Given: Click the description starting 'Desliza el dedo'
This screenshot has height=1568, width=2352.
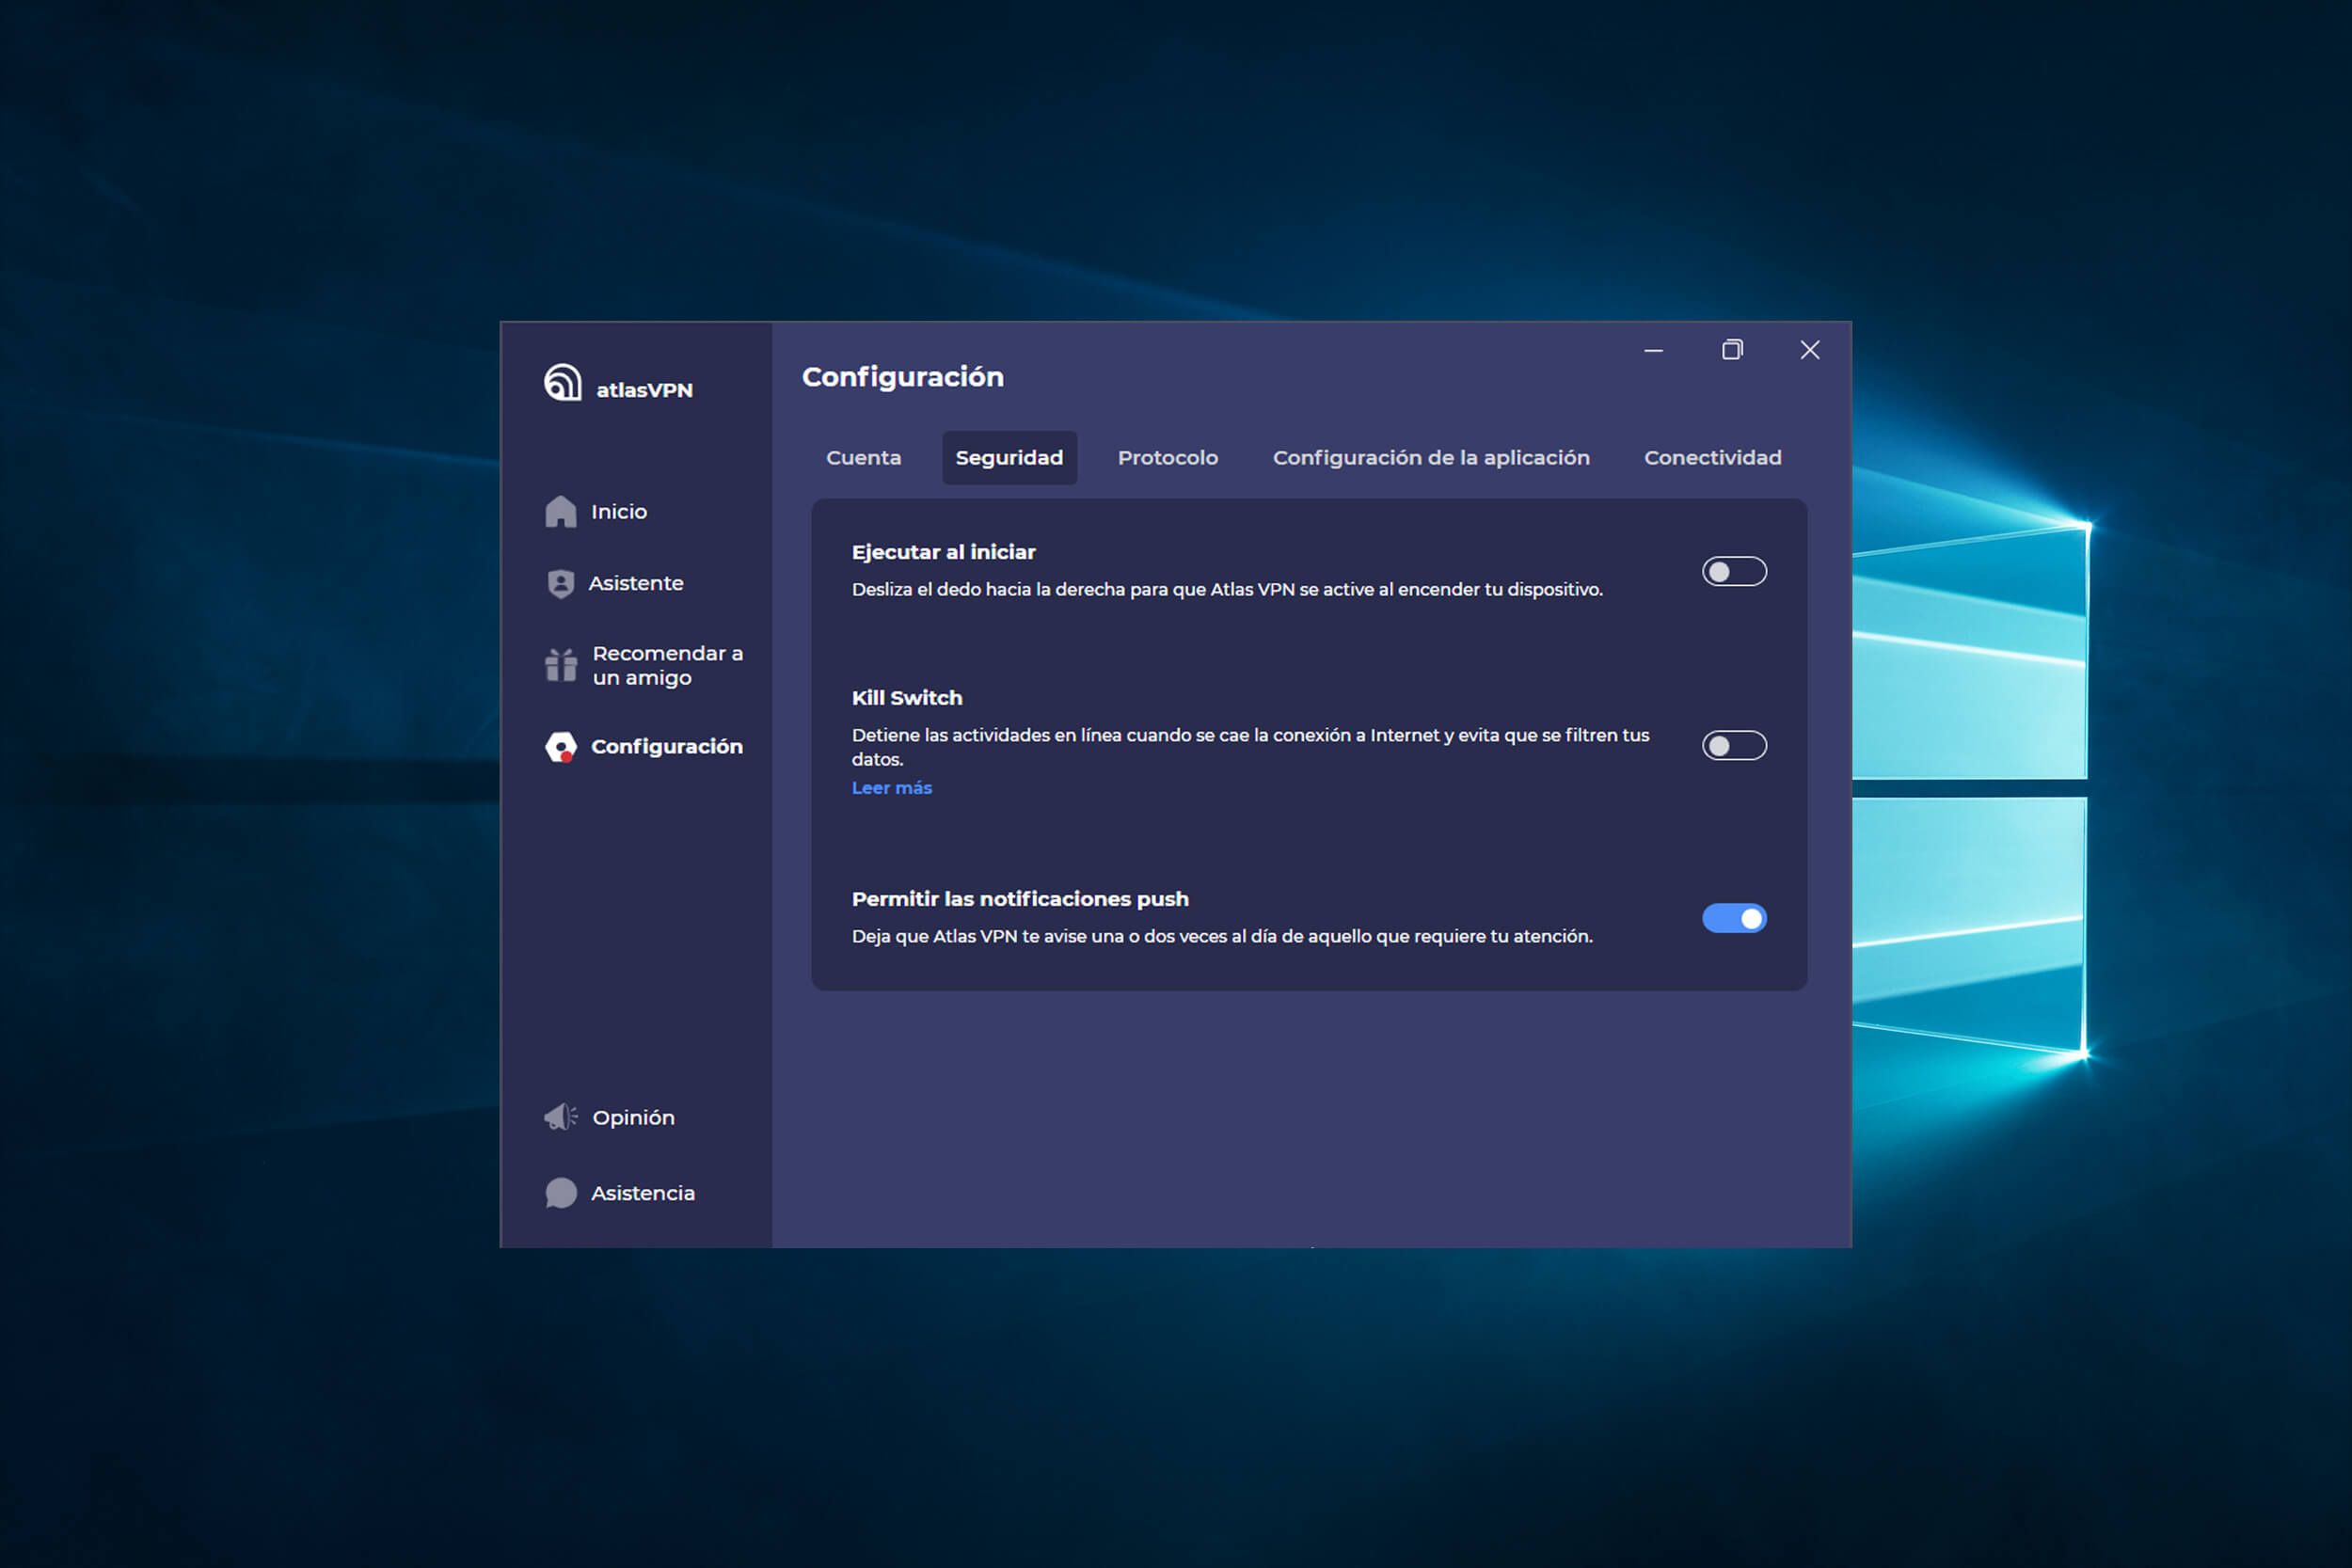Looking at the screenshot, I should 1227,589.
